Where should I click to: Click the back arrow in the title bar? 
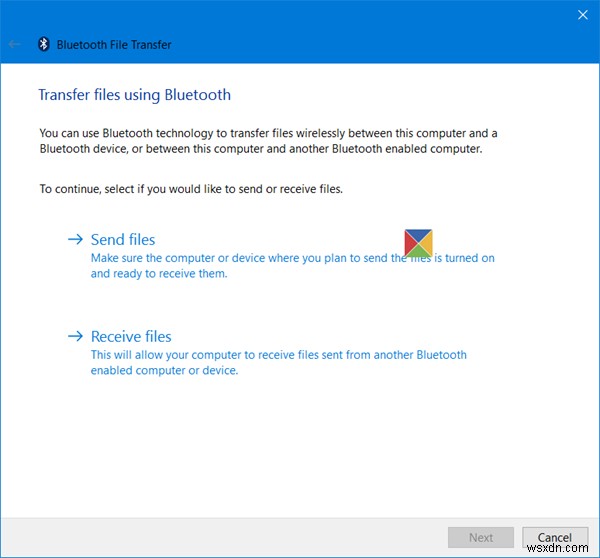click(x=14, y=44)
